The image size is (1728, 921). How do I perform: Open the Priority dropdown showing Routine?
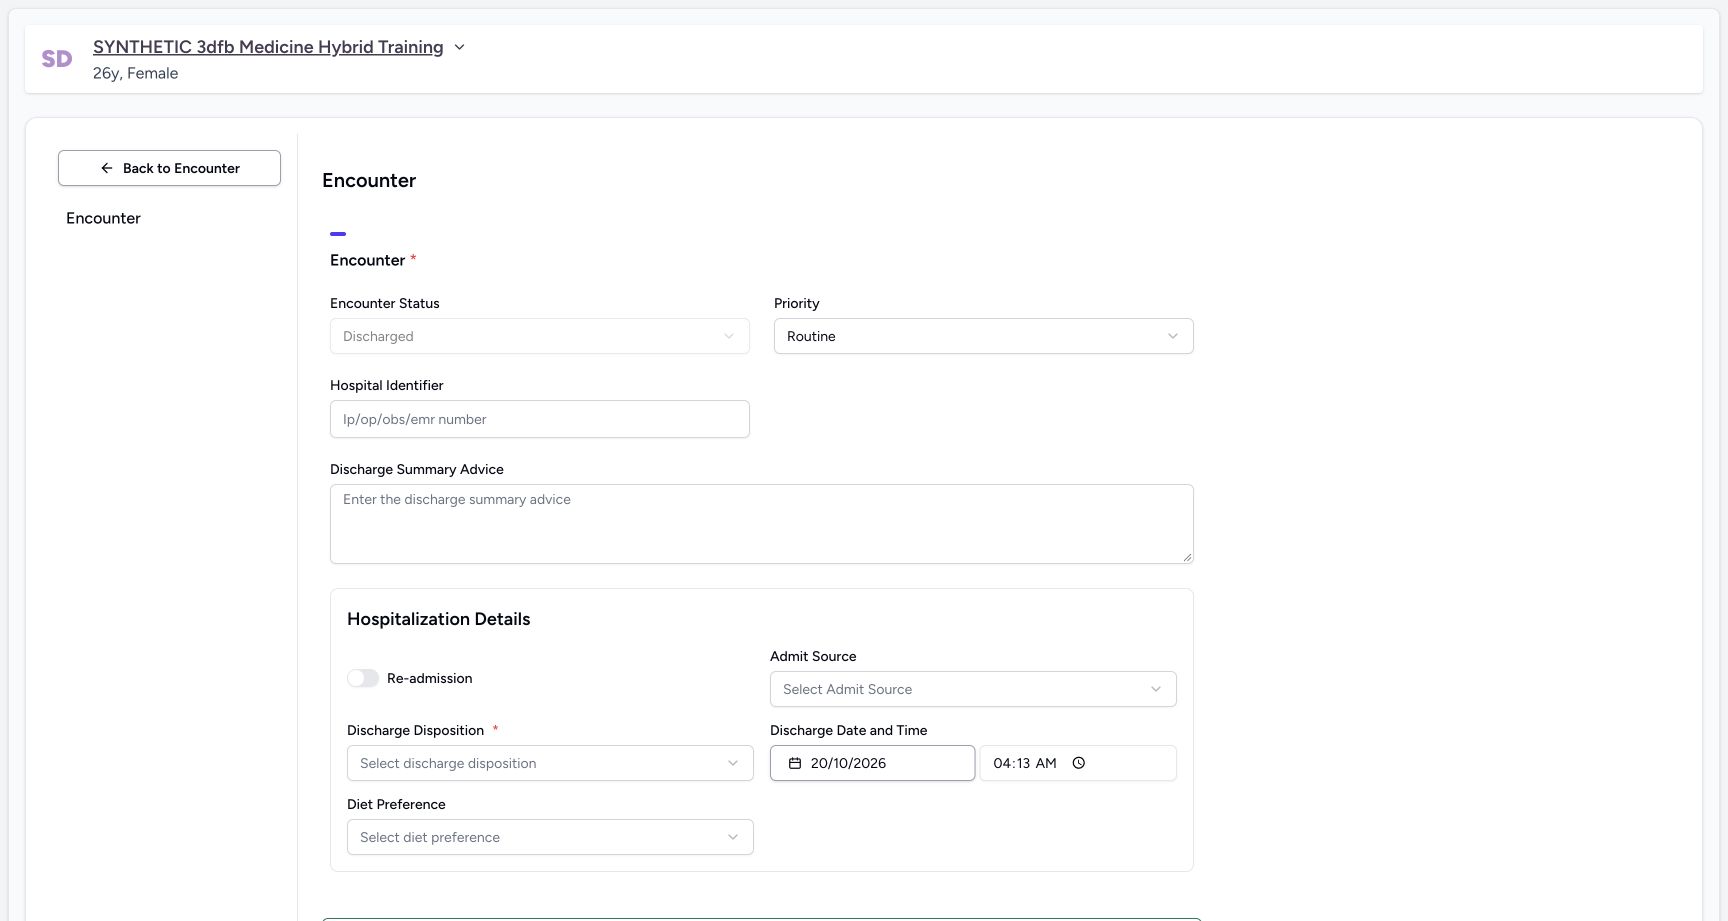[984, 336]
